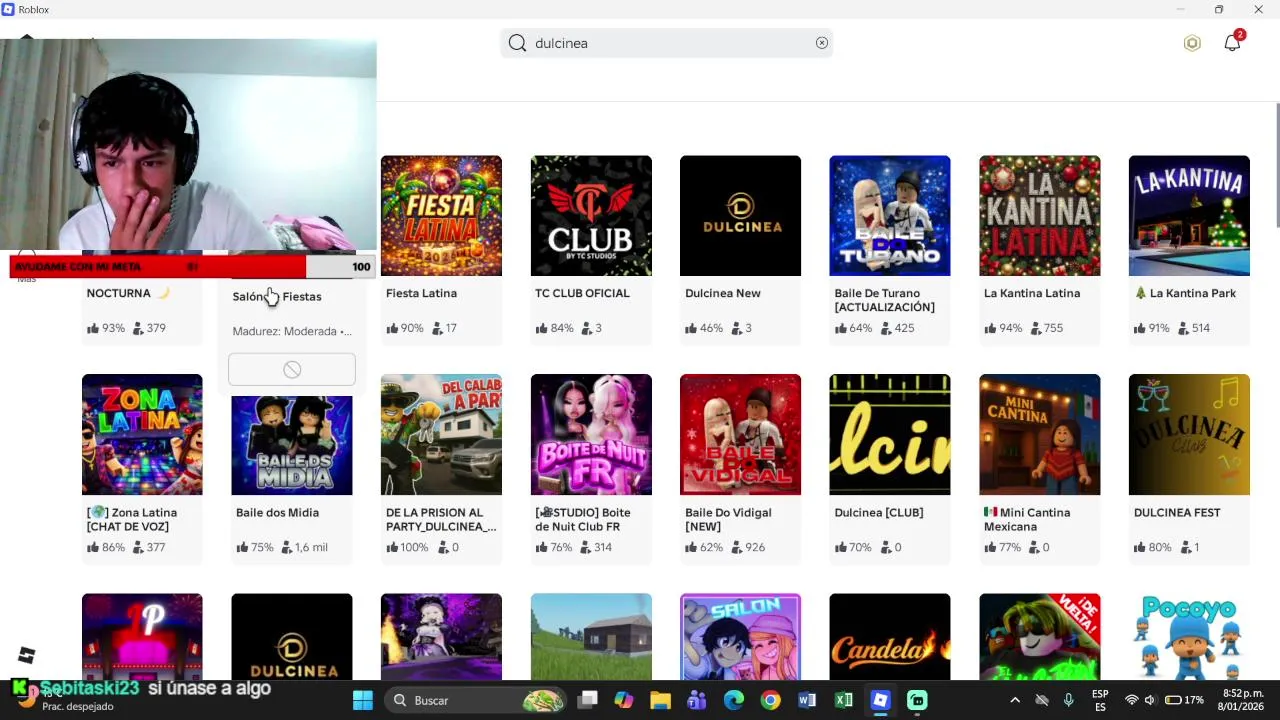Image resolution: width=1280 pixels, height=720 pixels.
Task: Click the Fiesta Latina title link
Action: pyautogui.click(x=421, y=293)
